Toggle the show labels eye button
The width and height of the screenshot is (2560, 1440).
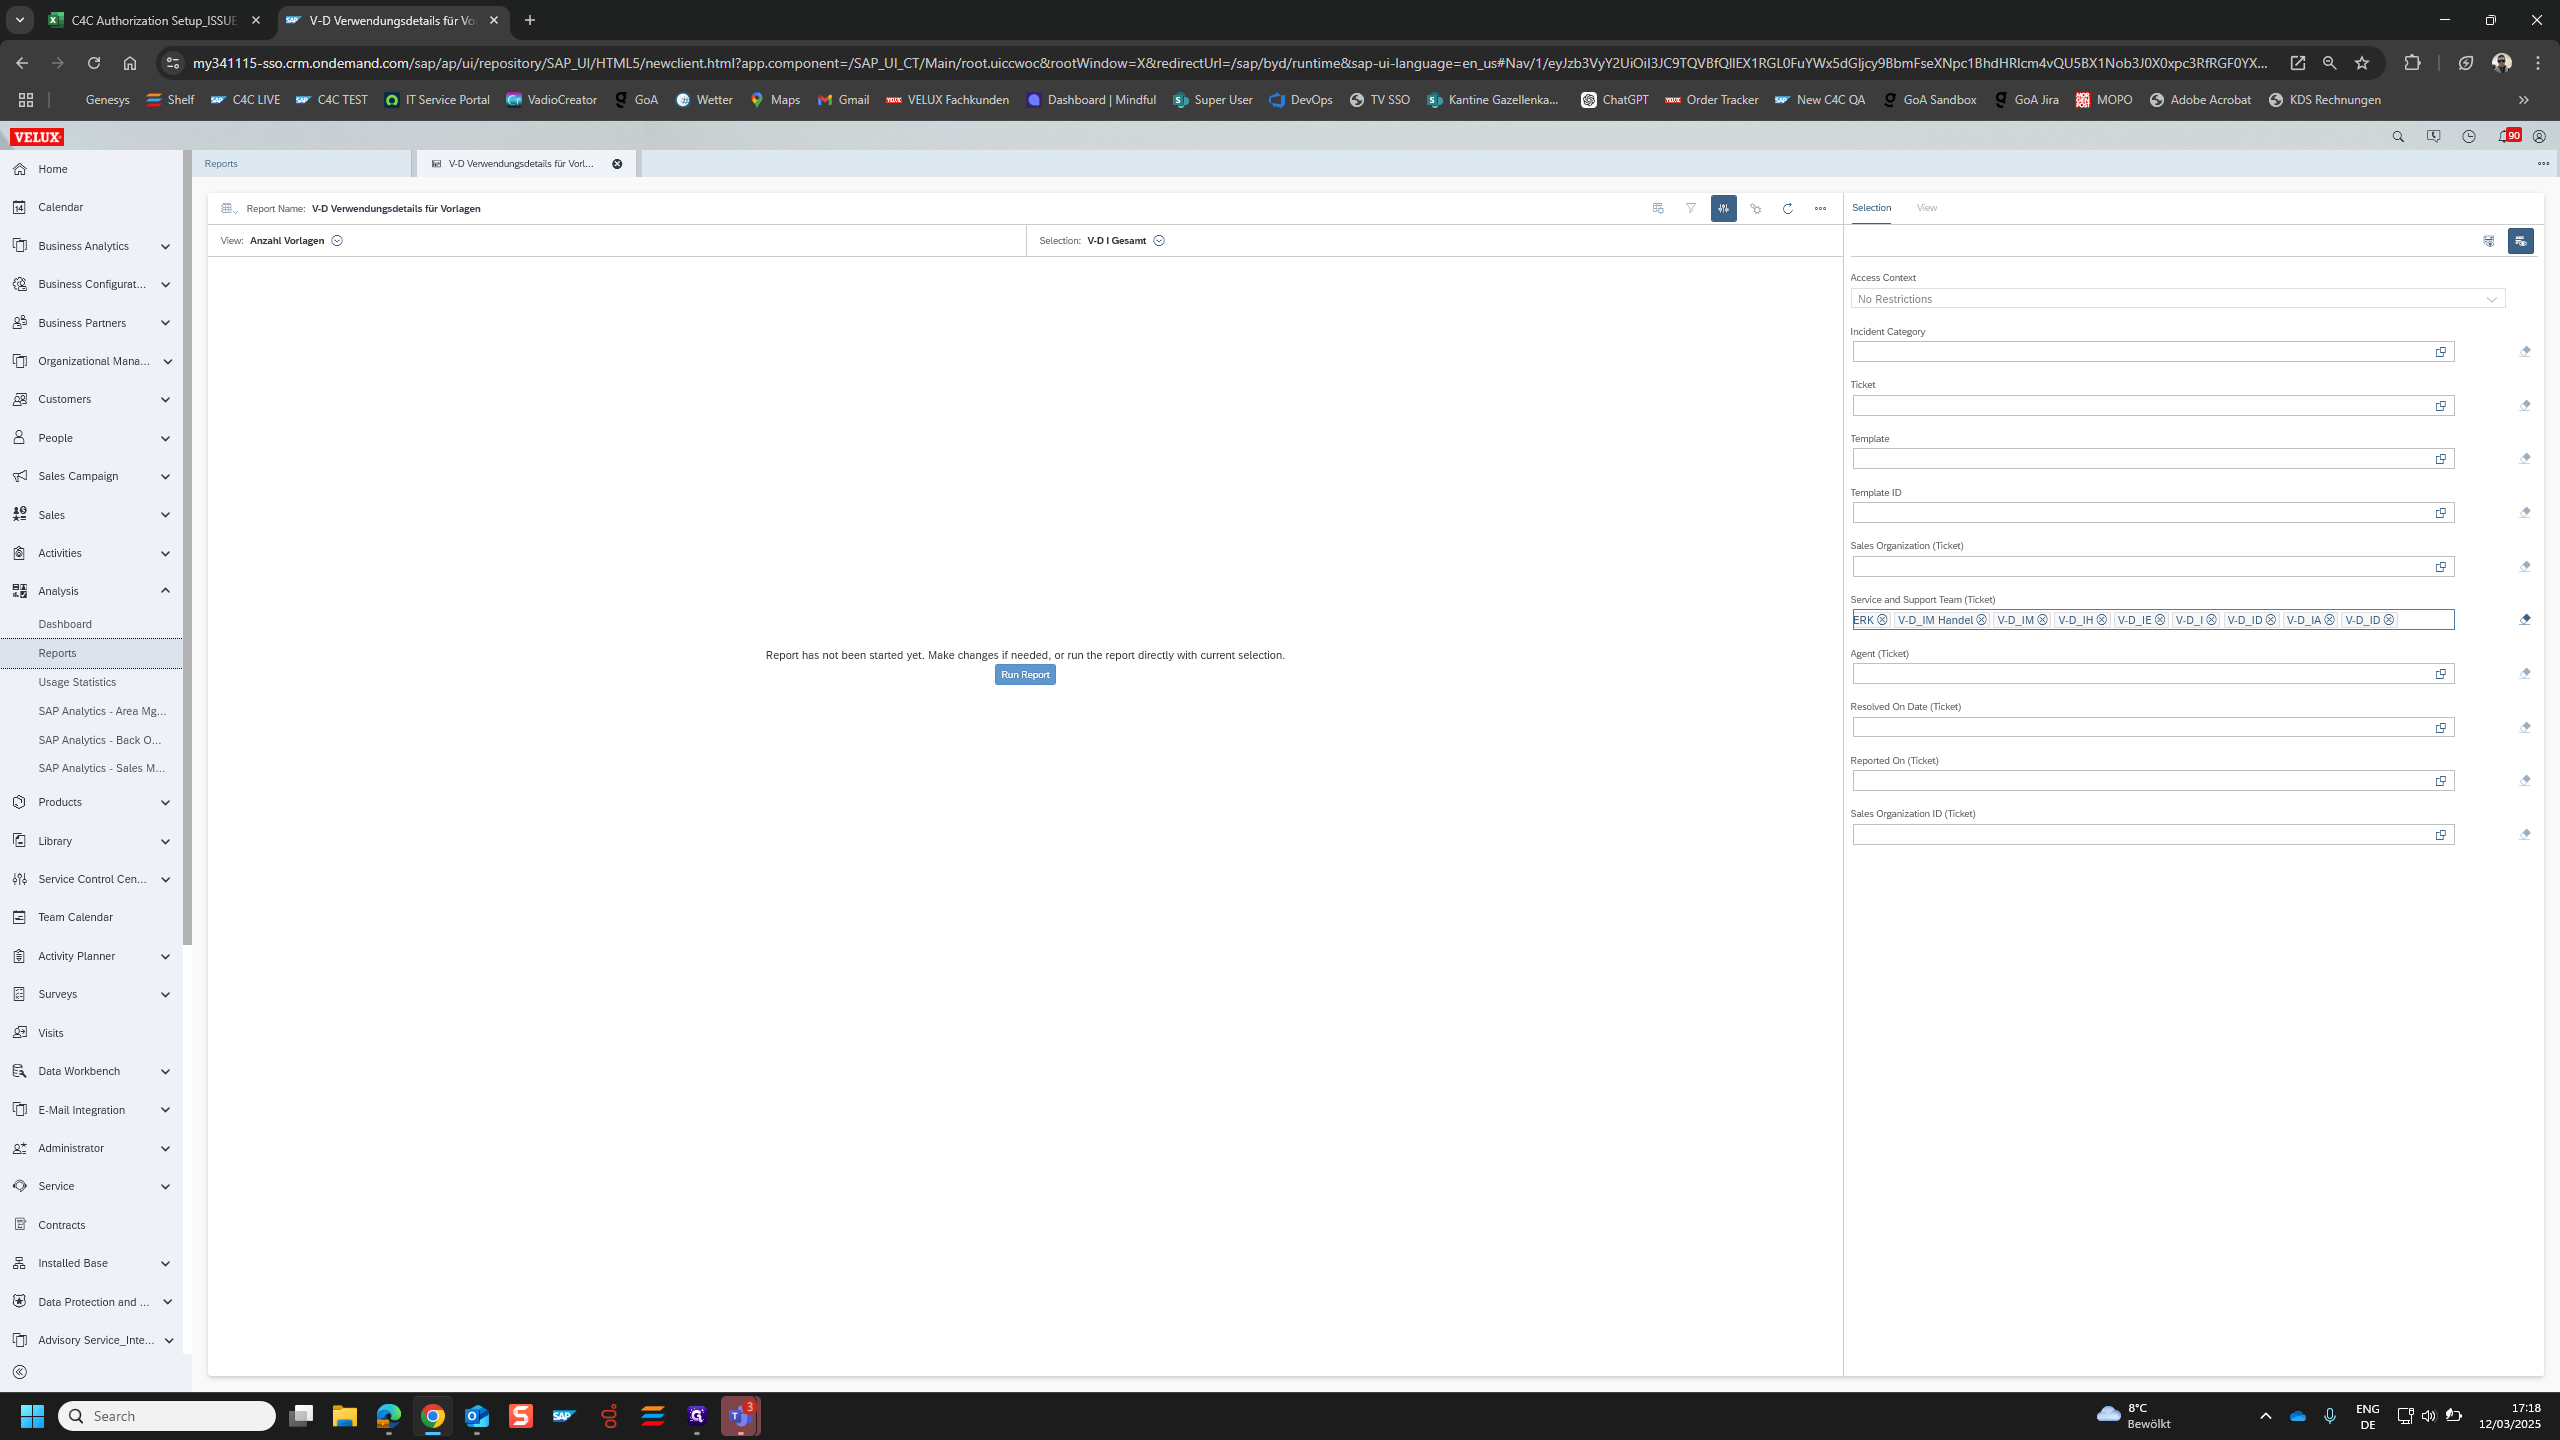2520,241
